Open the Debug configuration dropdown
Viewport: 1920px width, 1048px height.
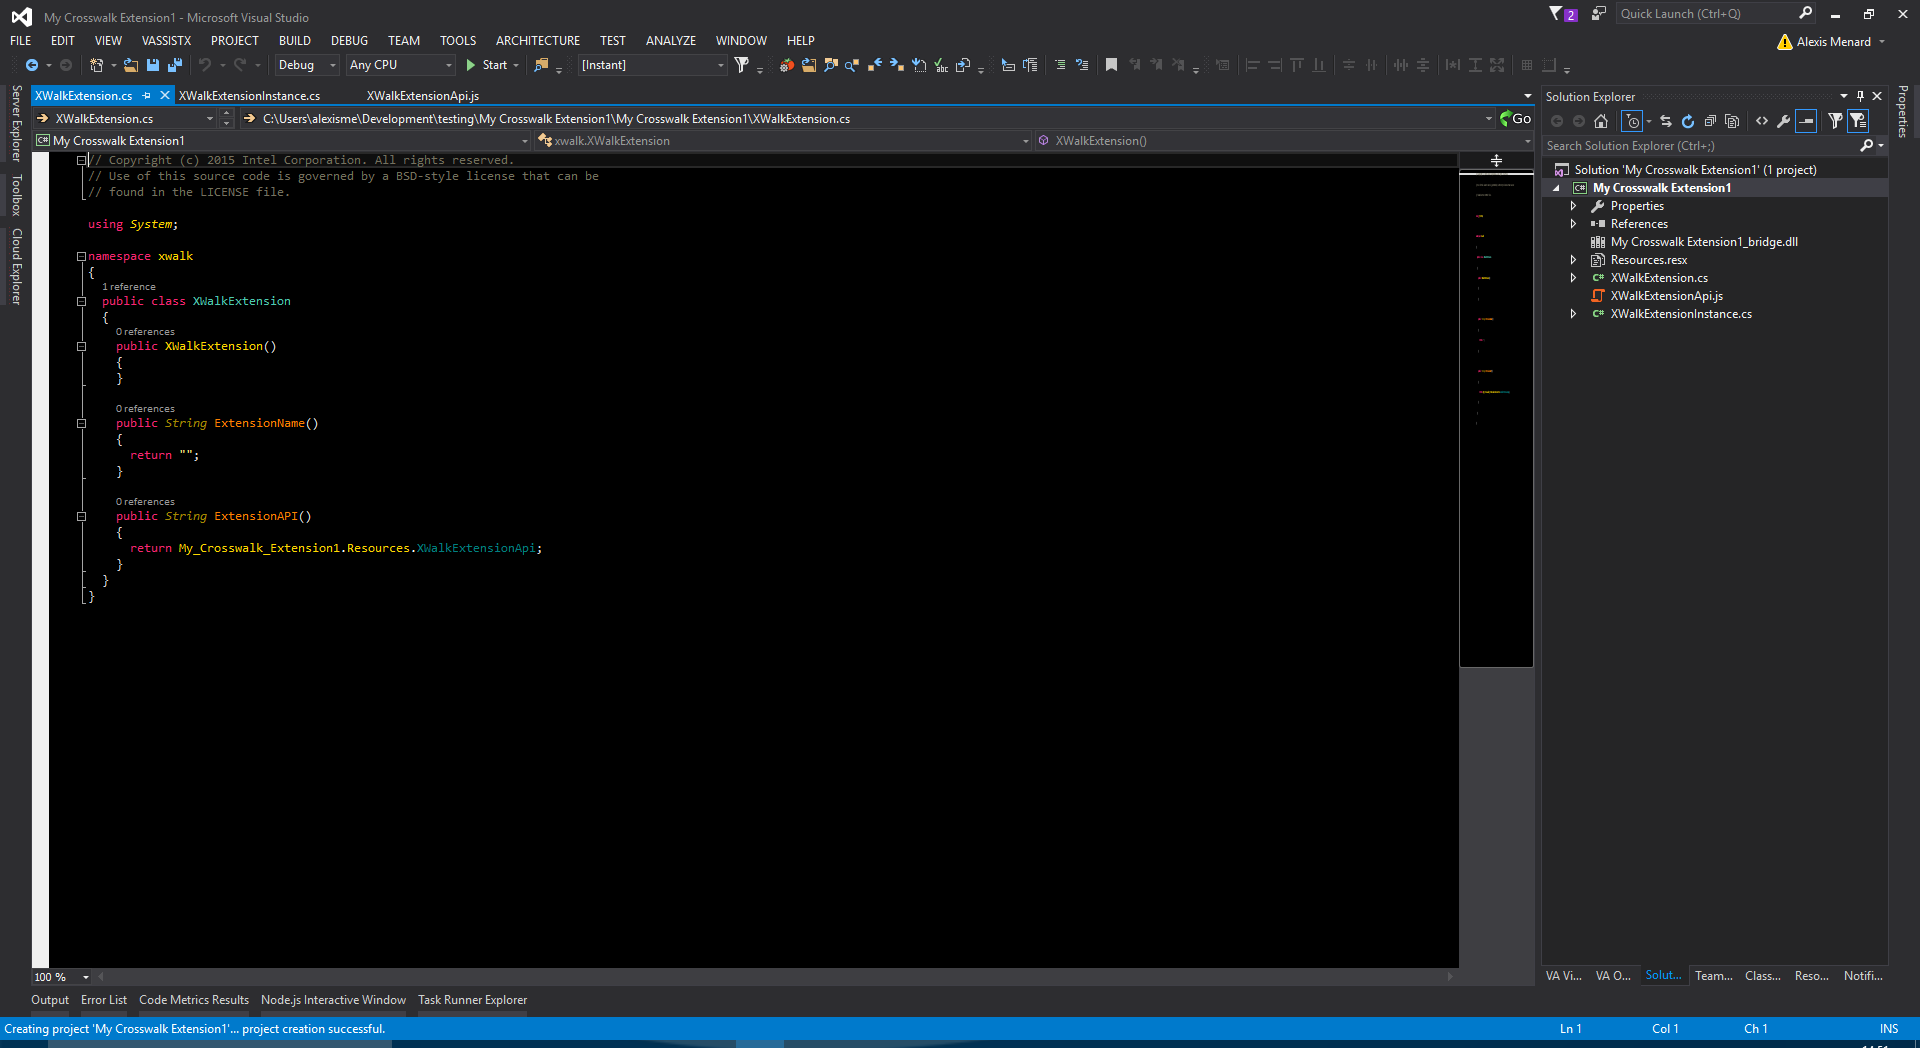coord(307,65)
